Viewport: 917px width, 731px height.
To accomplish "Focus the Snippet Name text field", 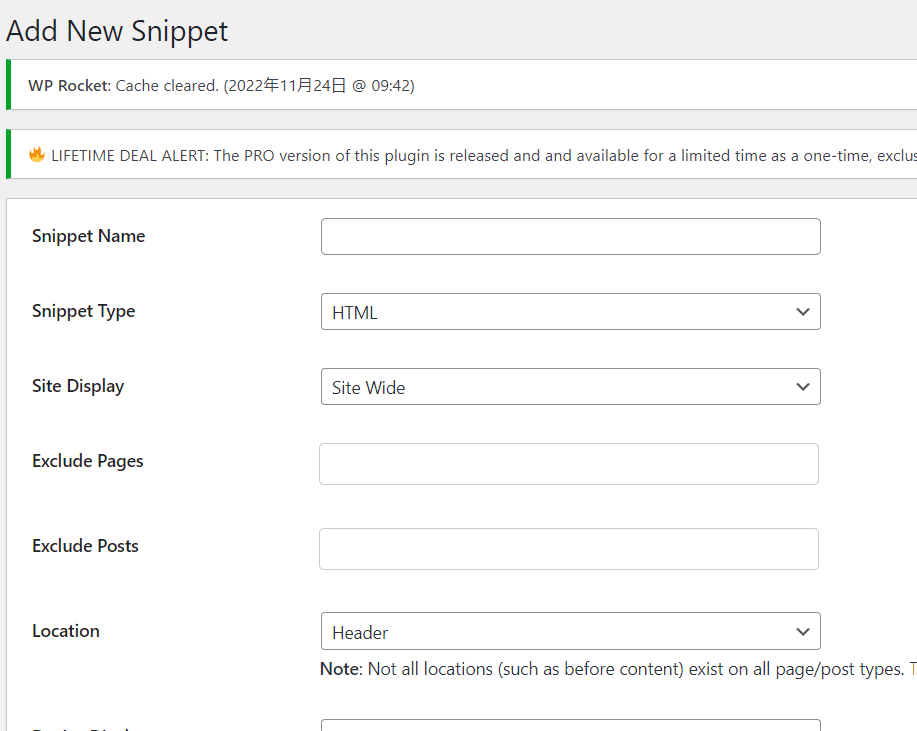I will [x=570, y=237].
